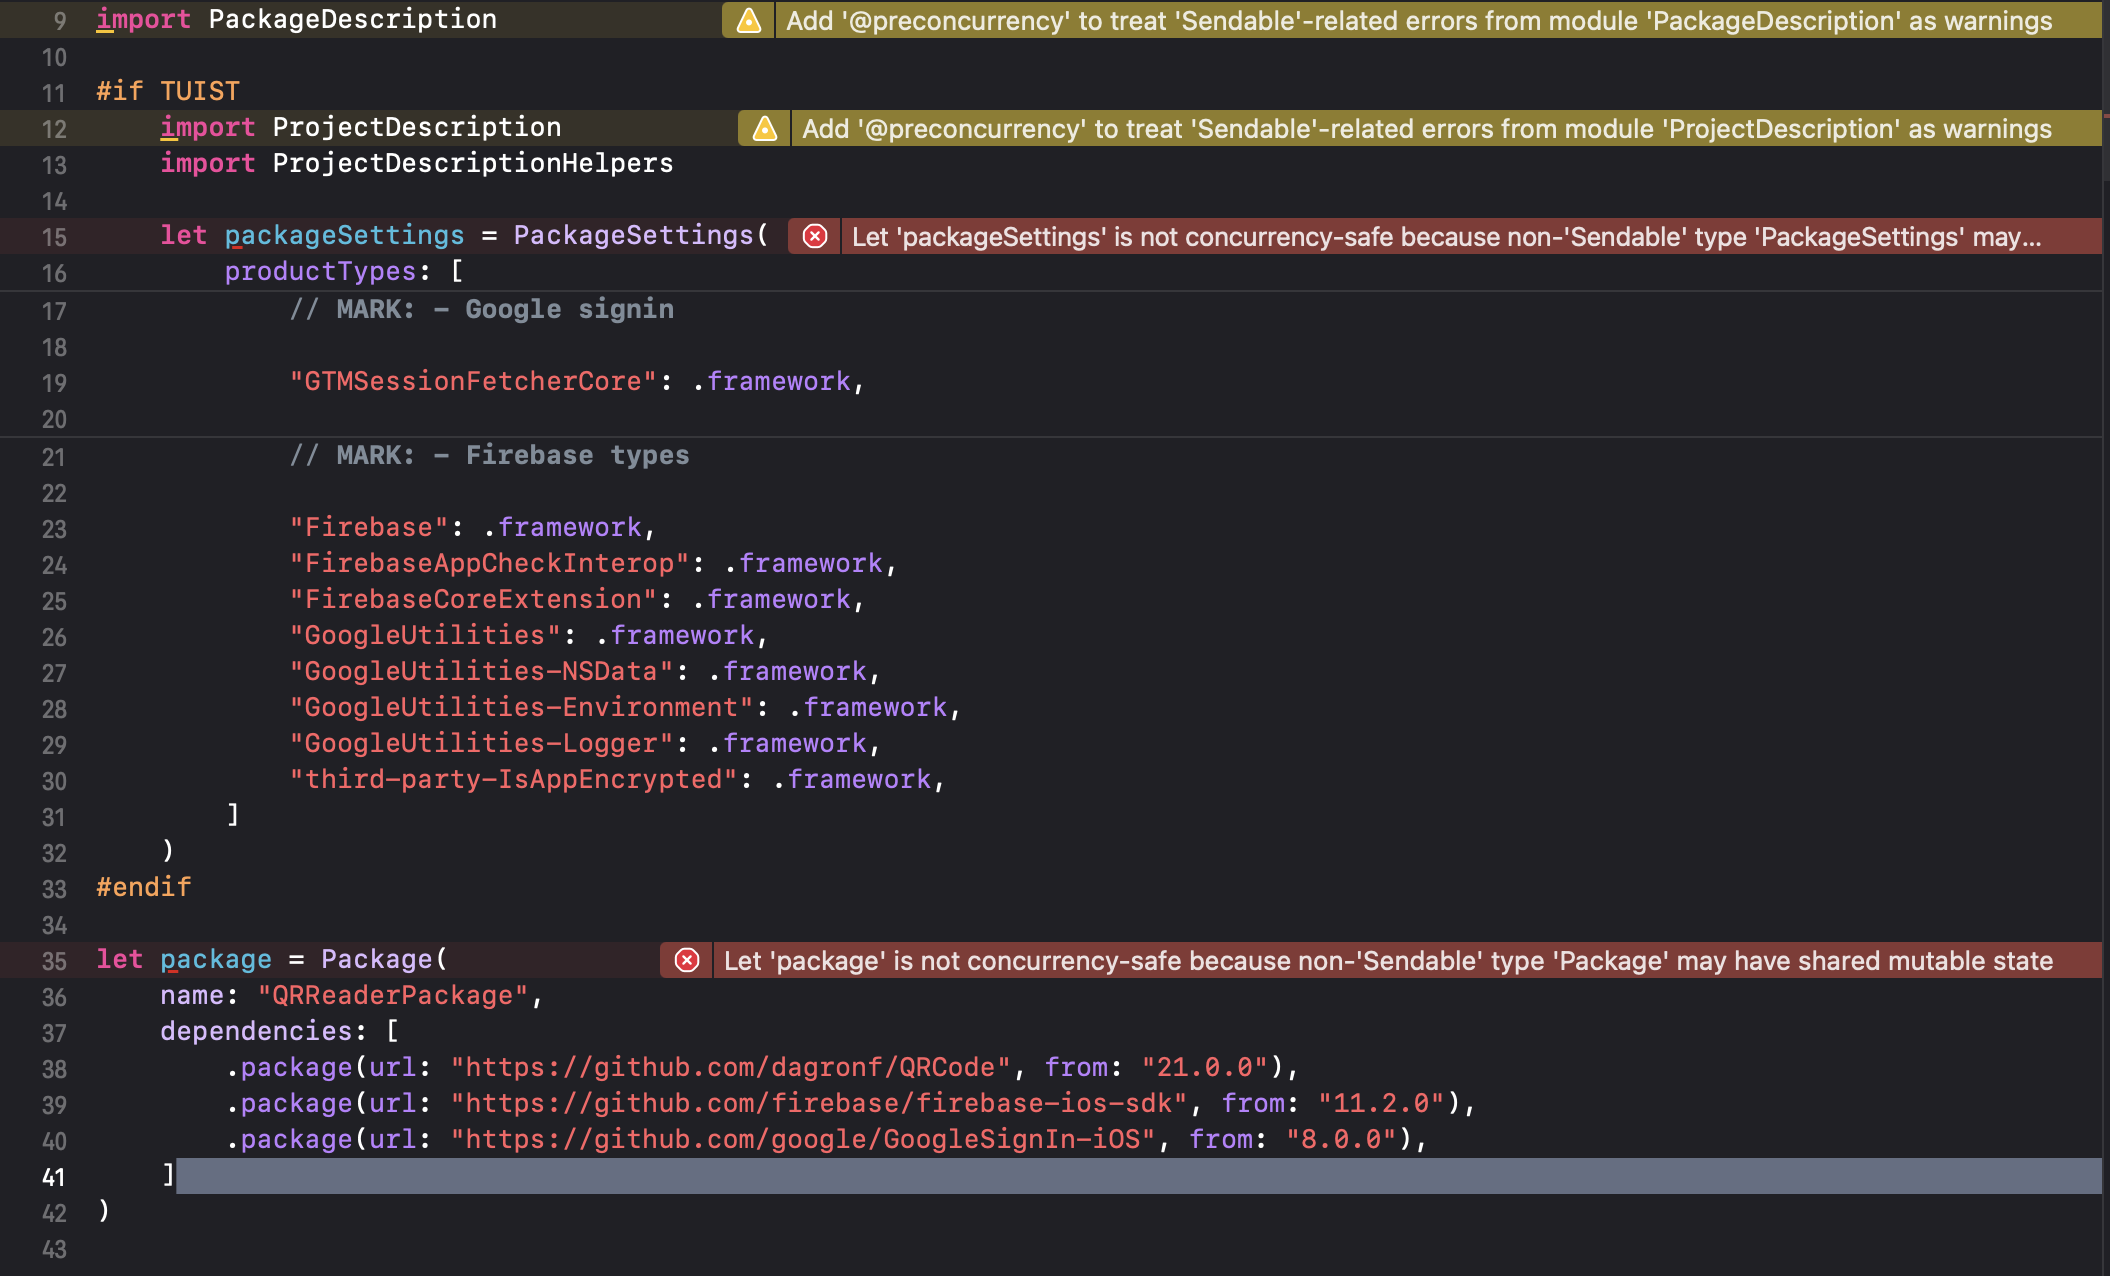
Task: Click the warning icon on the ProjectDescription import line
Action: tap(765, 128)
